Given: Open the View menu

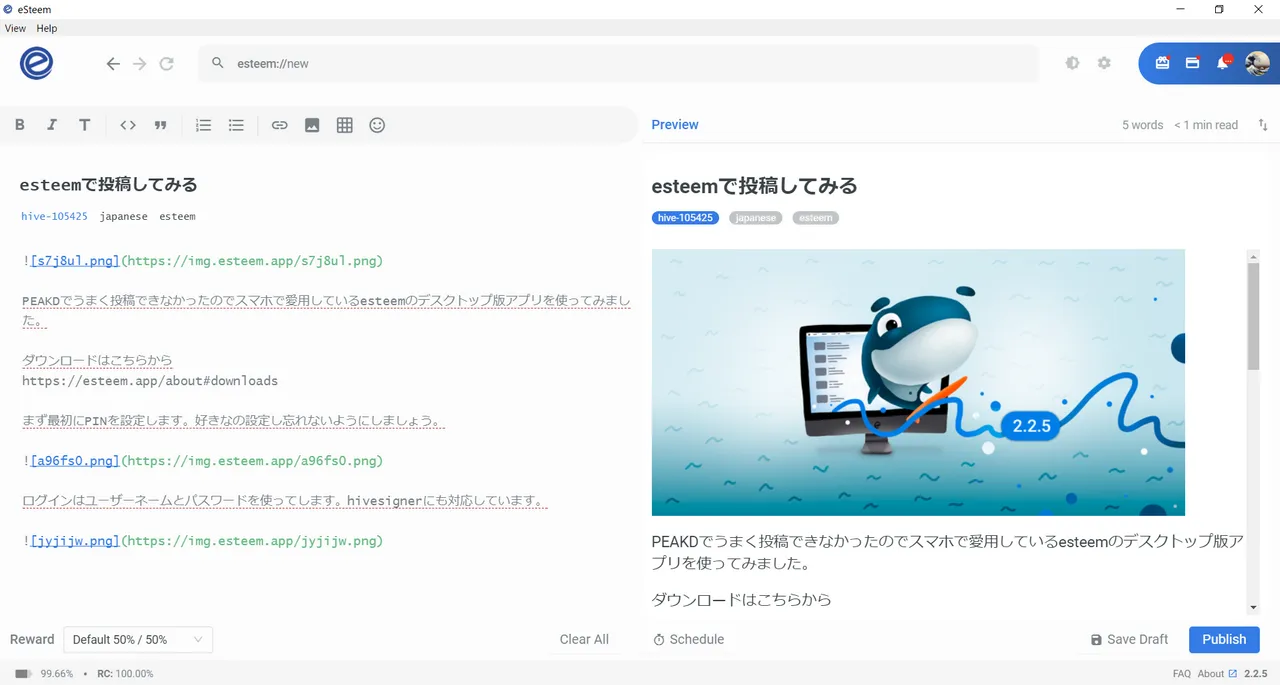Looking at the screenshot, I should pos(15,28).
